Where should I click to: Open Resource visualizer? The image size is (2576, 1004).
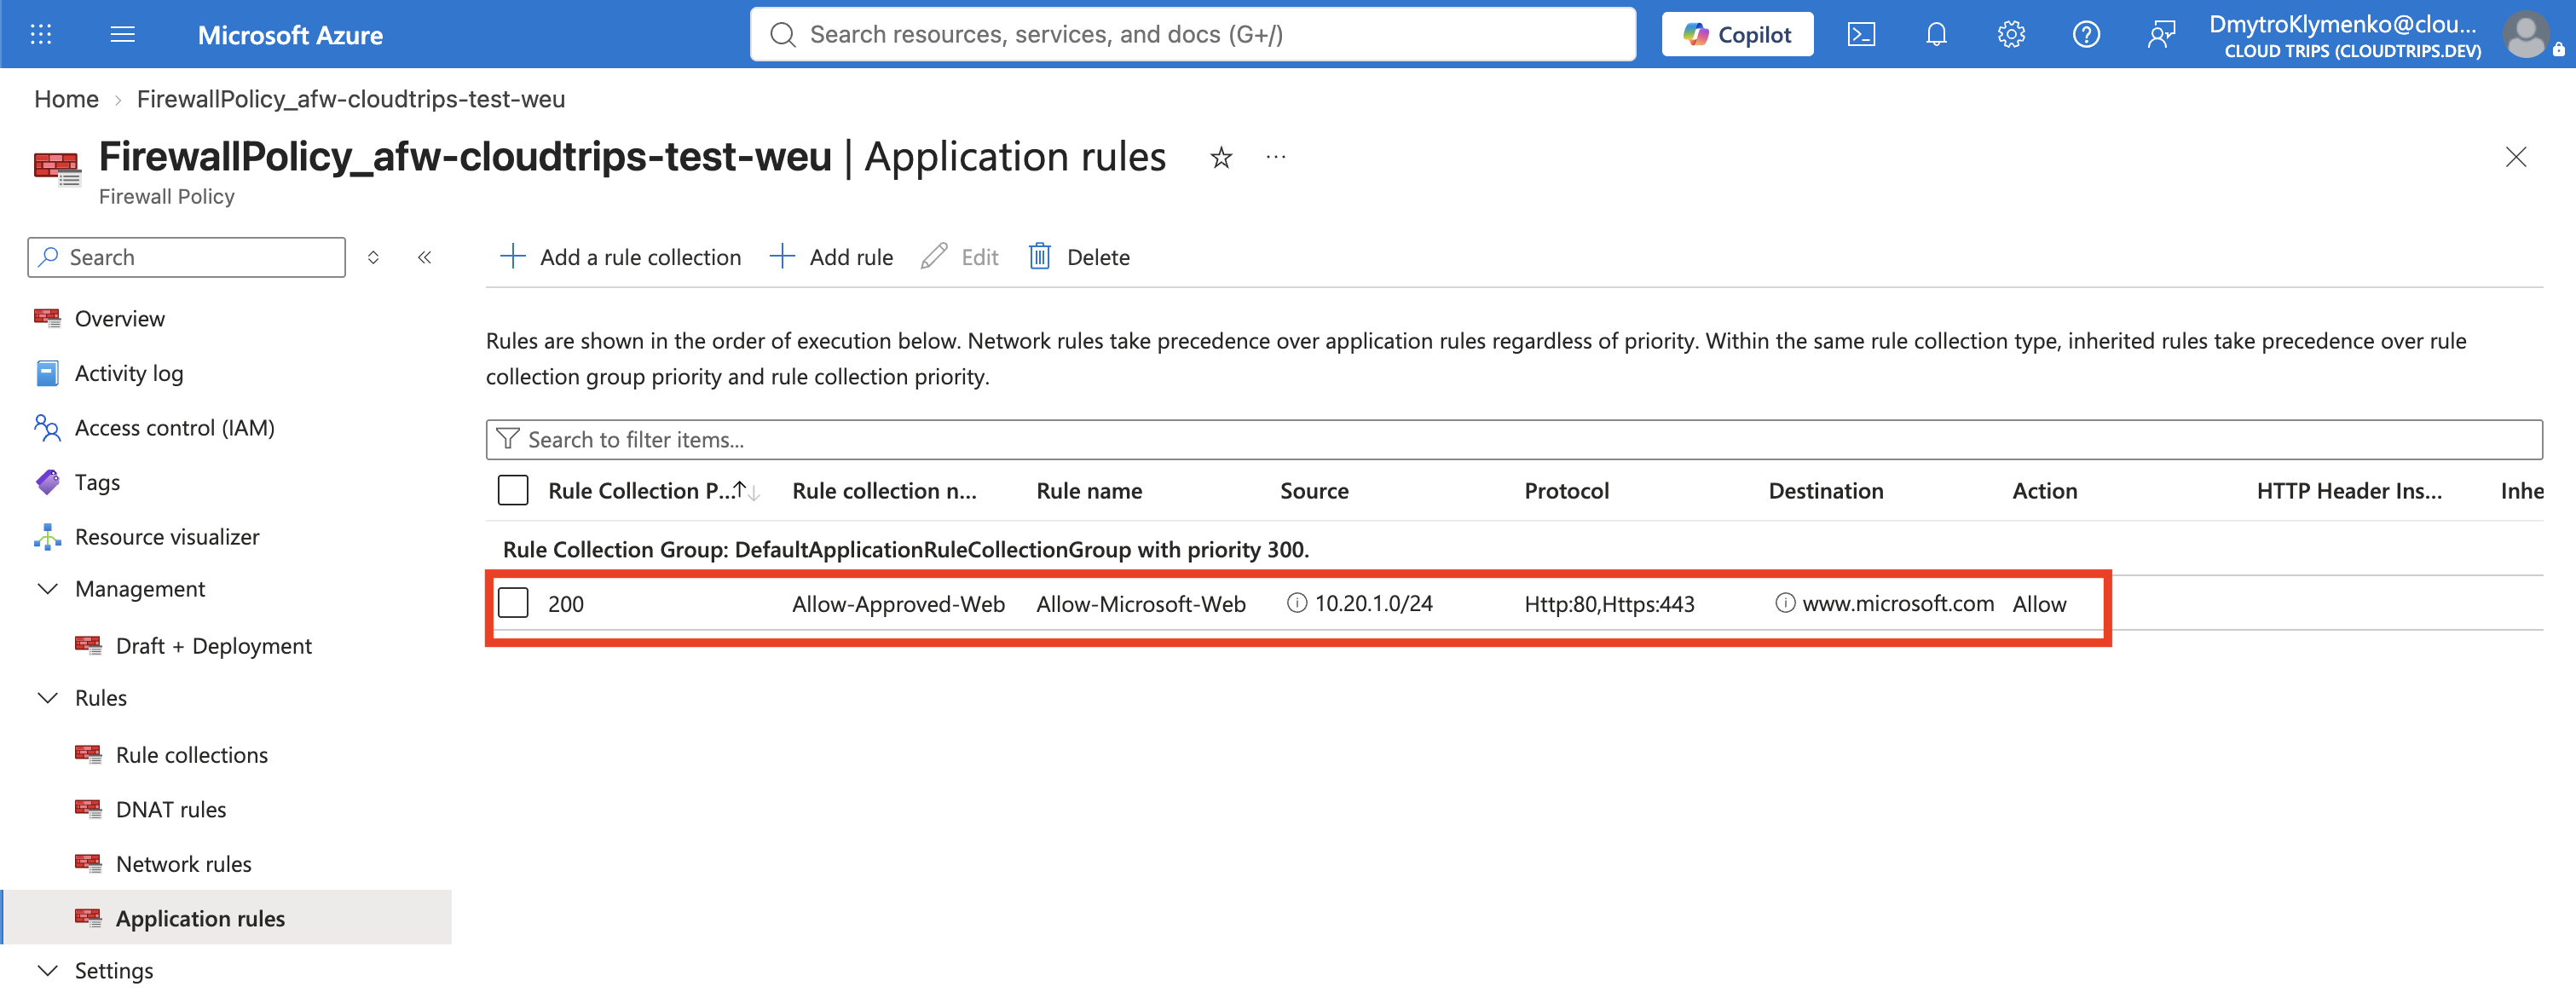(x=167, y=537)
